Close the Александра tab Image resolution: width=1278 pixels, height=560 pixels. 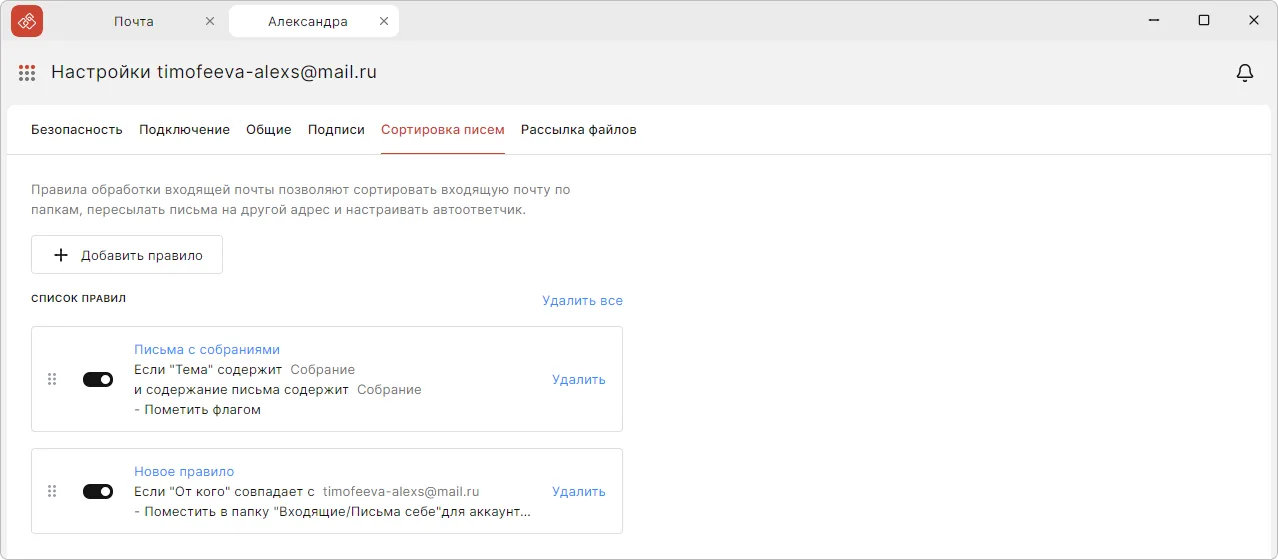click(384, 21)
